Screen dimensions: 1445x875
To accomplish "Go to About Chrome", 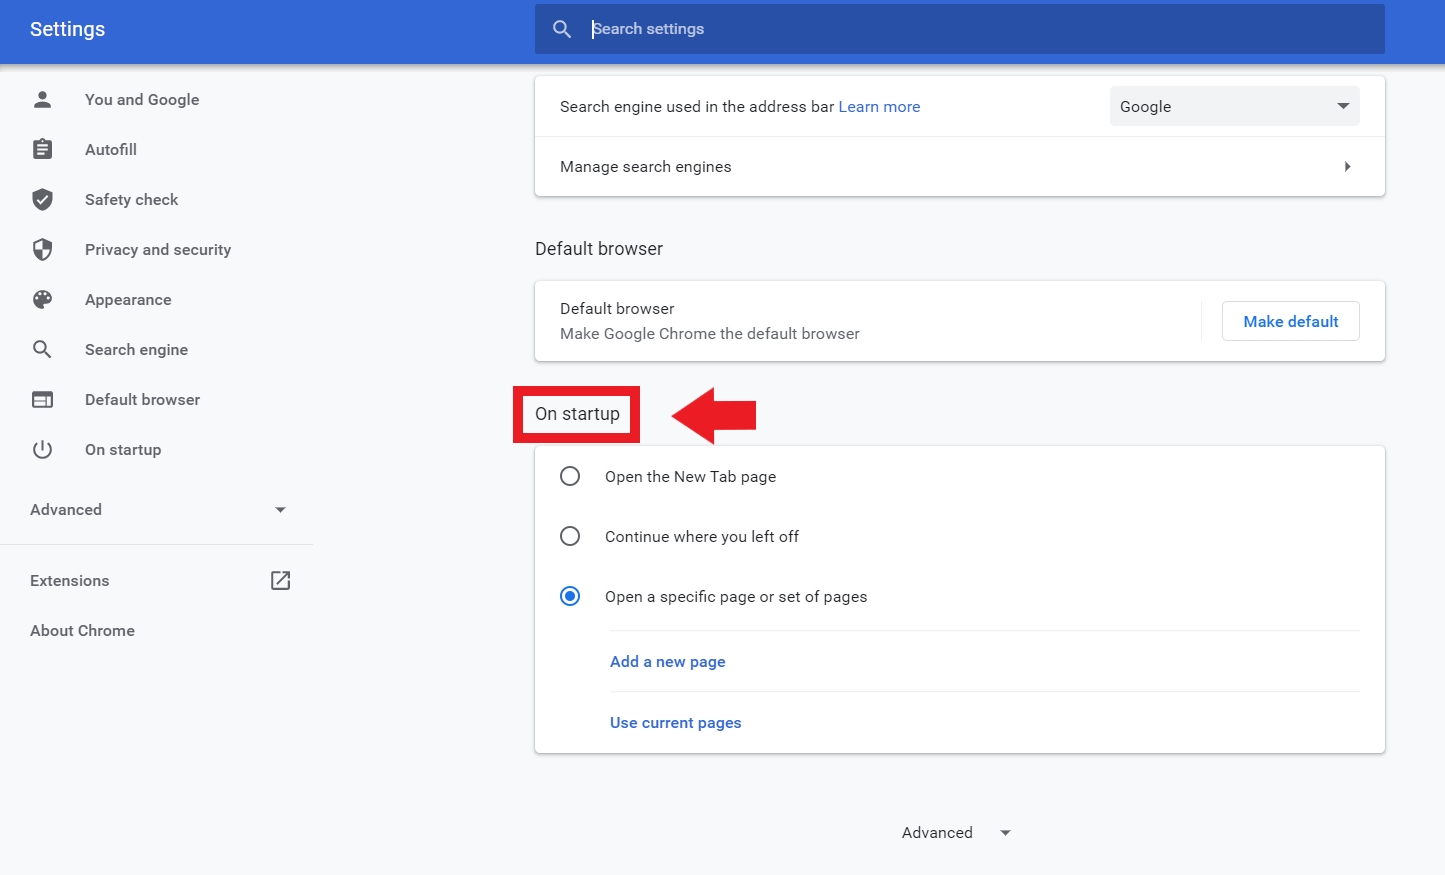I will 83,630.
